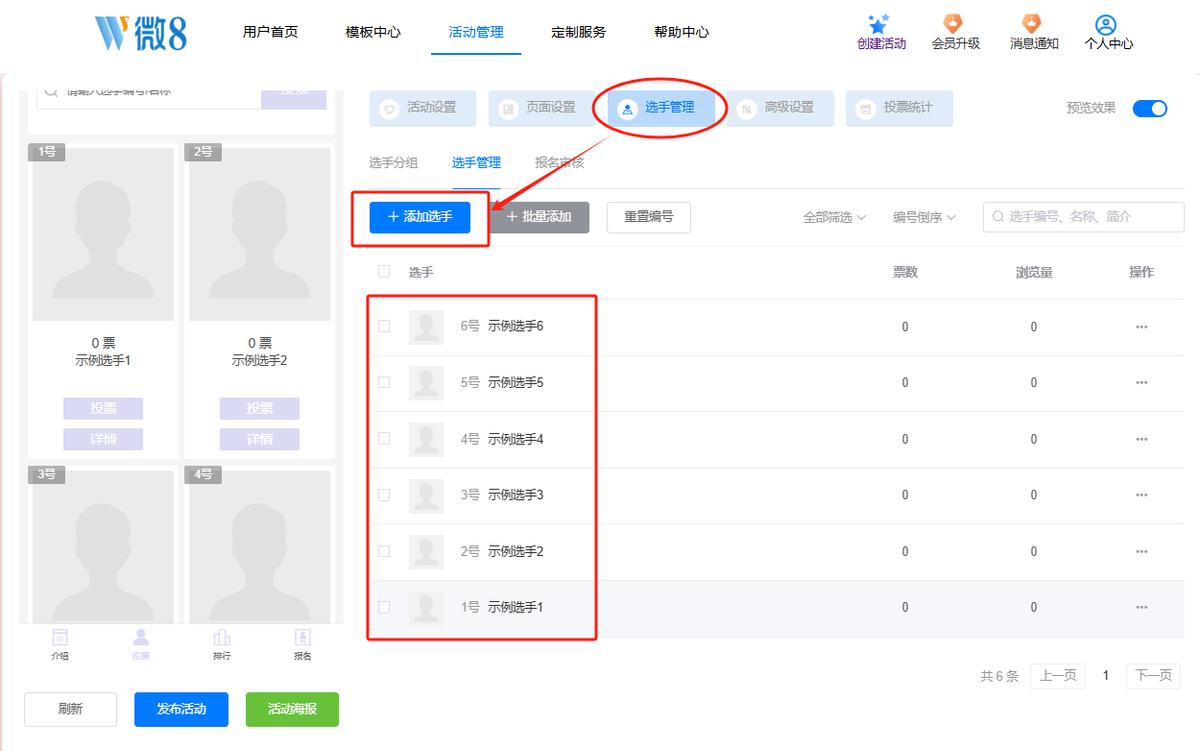Click the 活动海报 button
The width and height of the screenshot is (1200, 751).
point(292,709)
